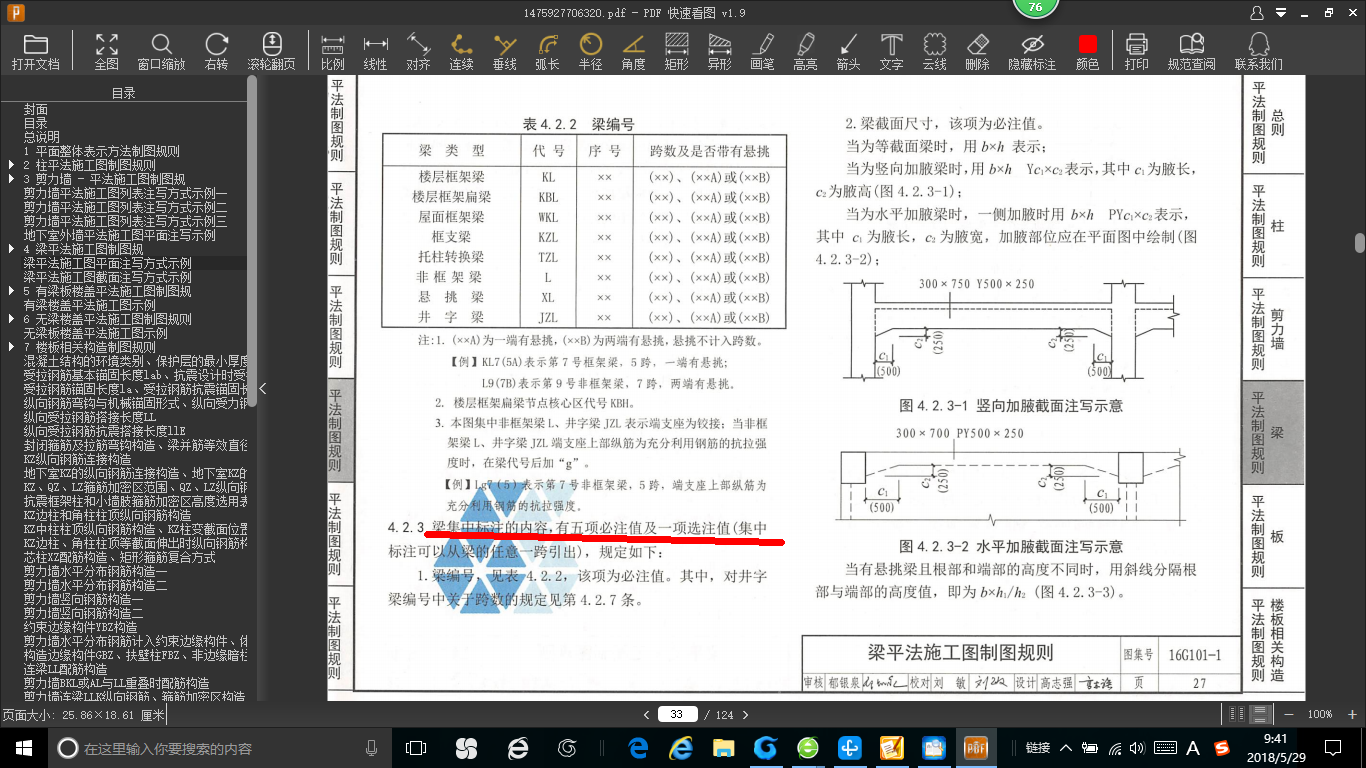Click the outline panel scrollbar
This screenshot has width=1366, height=768.
point(252,240)
